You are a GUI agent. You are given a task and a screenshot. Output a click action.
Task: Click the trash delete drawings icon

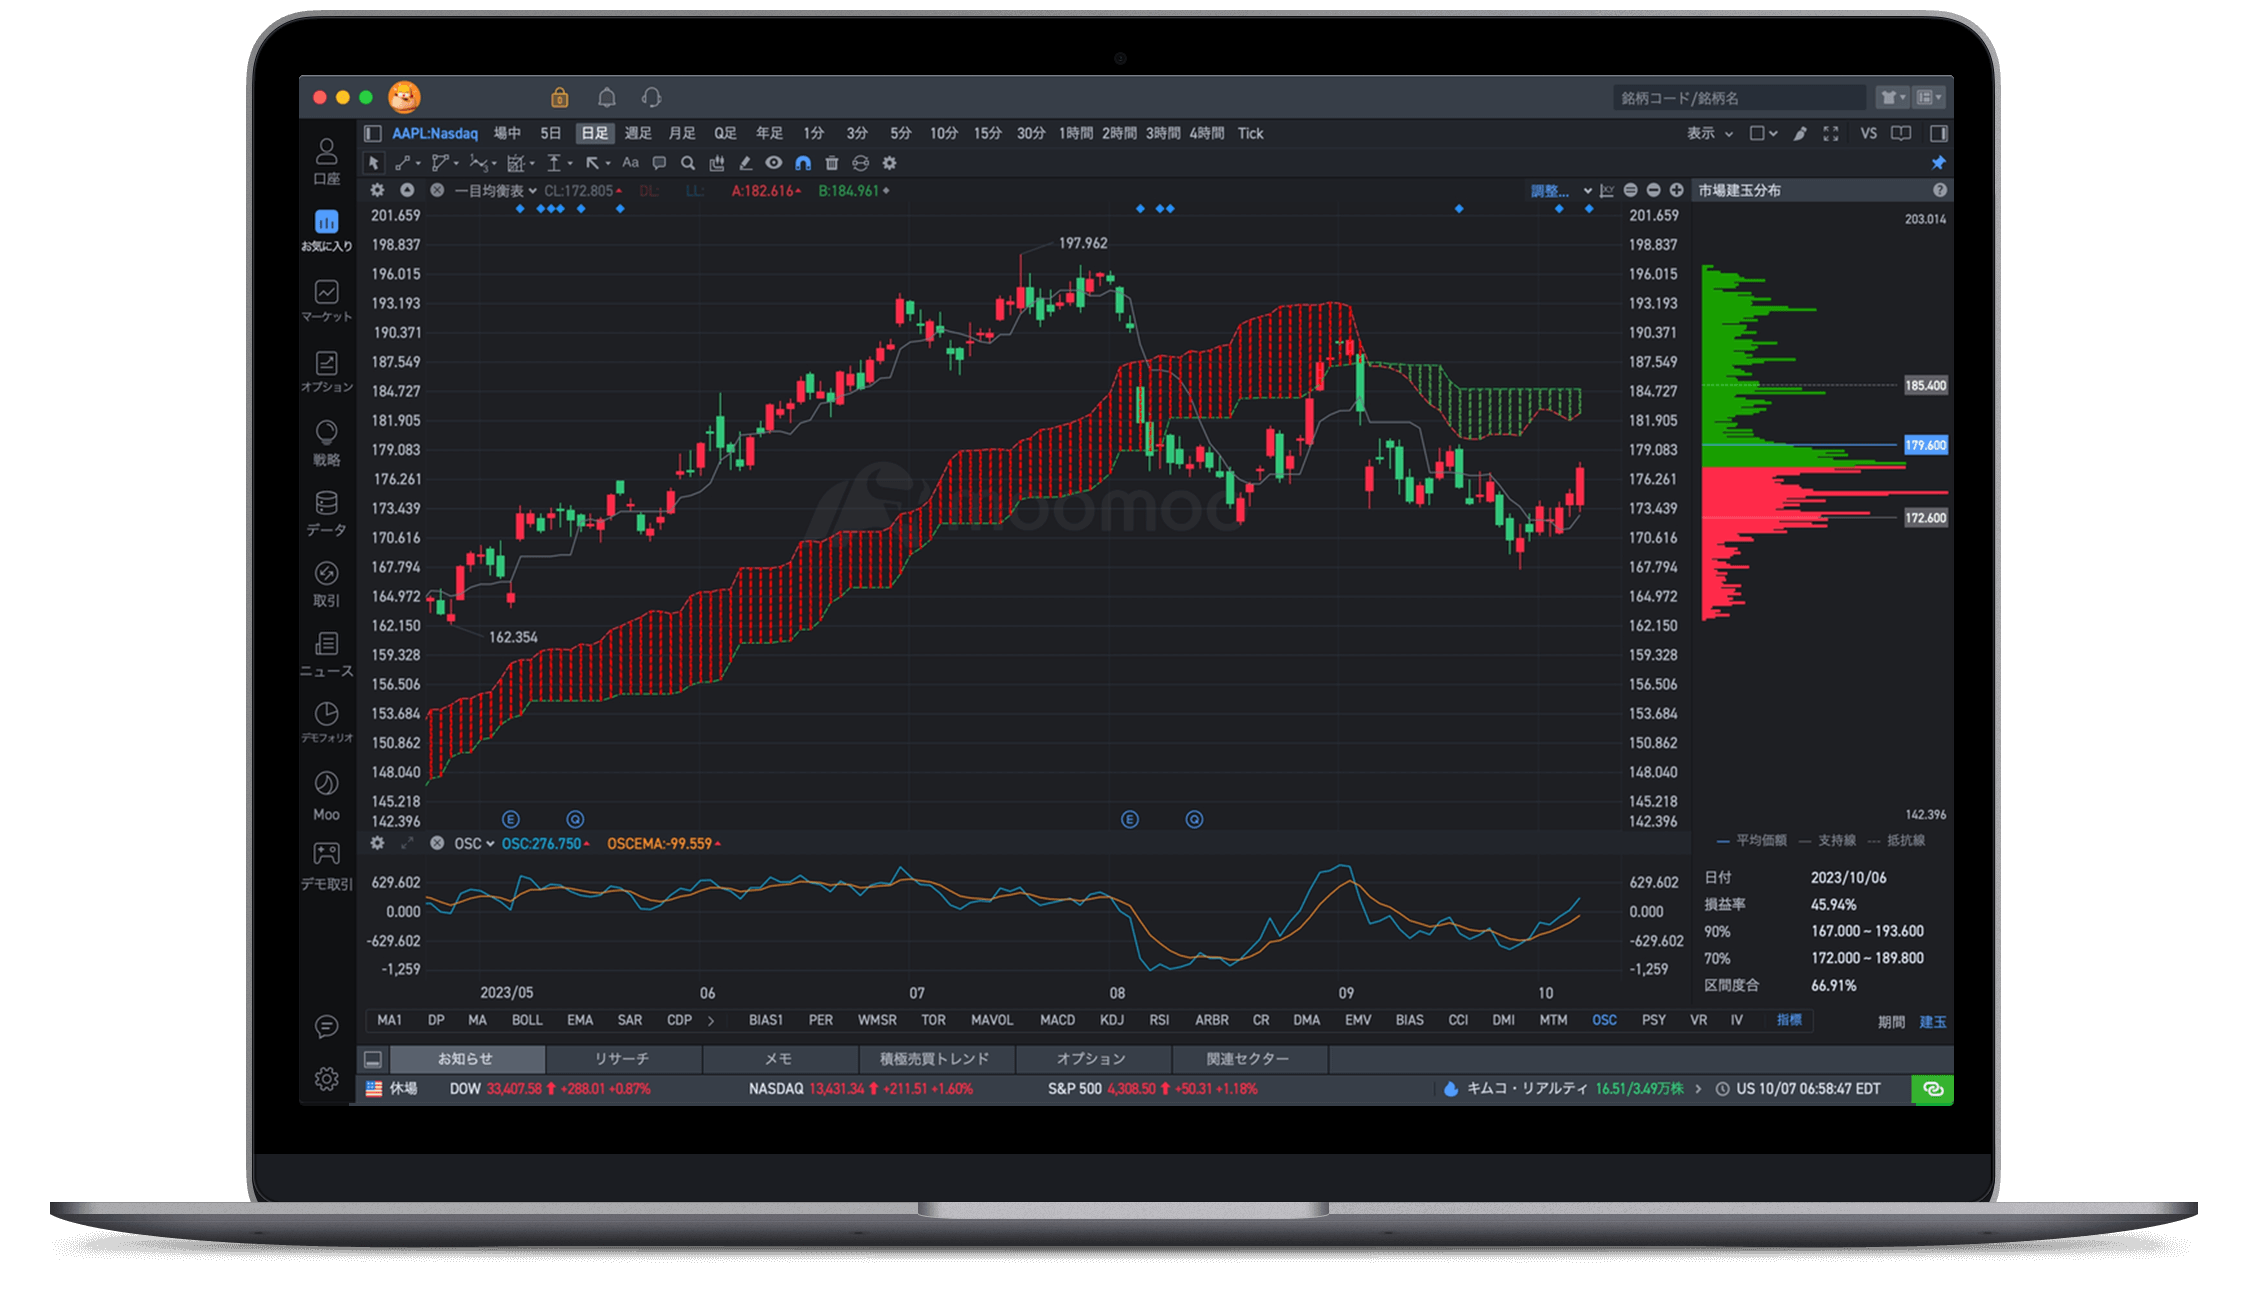pos(831,163)
